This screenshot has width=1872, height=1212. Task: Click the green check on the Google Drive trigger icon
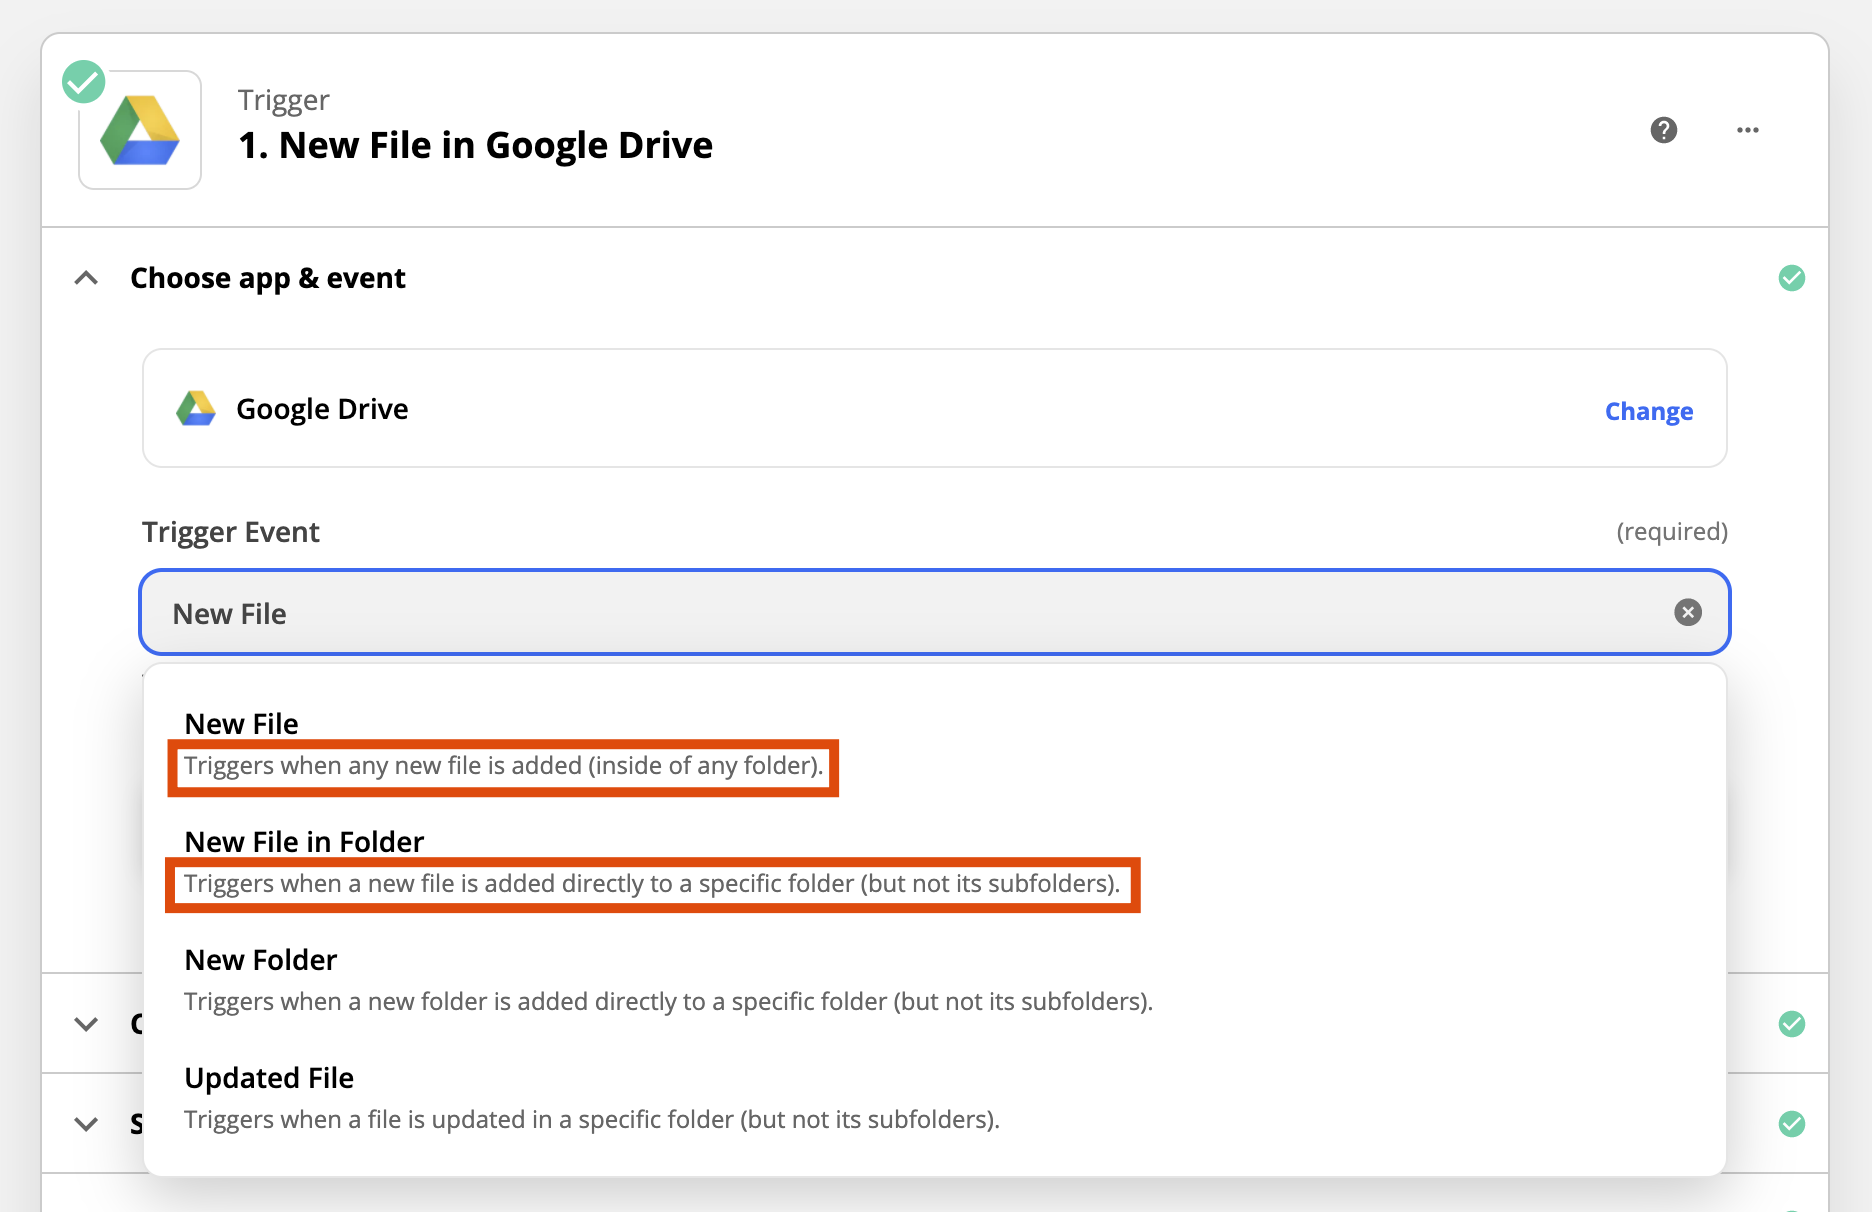pos(84,82)
